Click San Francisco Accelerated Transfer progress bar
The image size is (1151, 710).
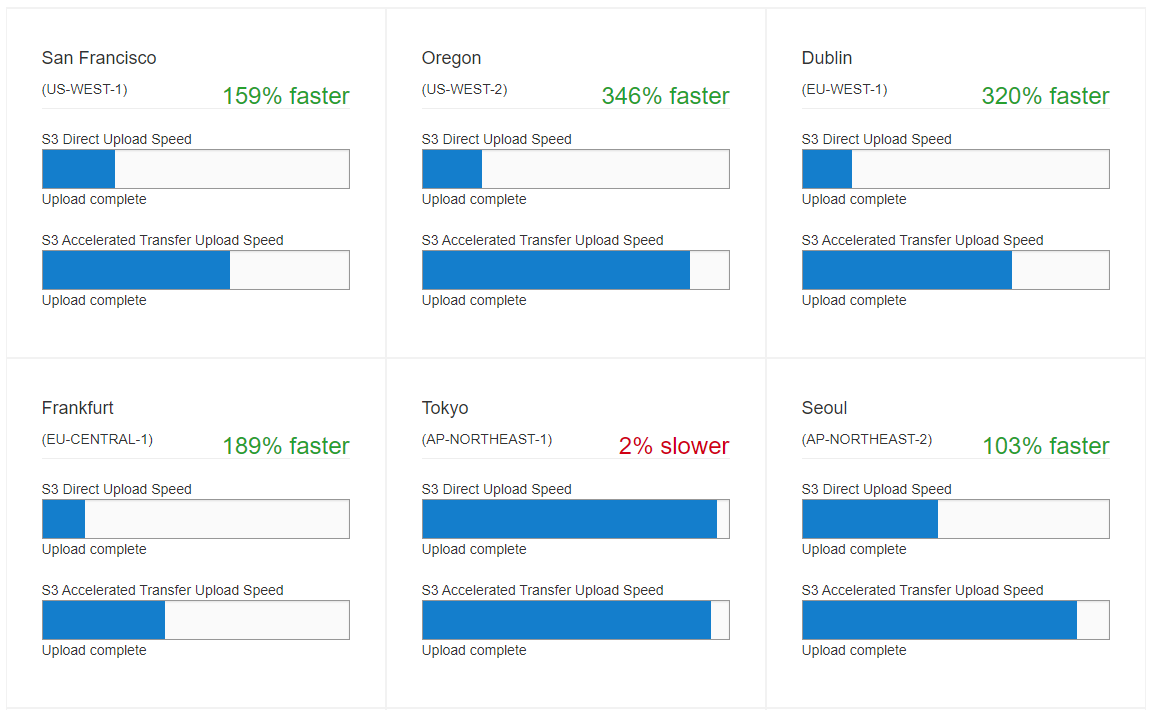[195, 270]
